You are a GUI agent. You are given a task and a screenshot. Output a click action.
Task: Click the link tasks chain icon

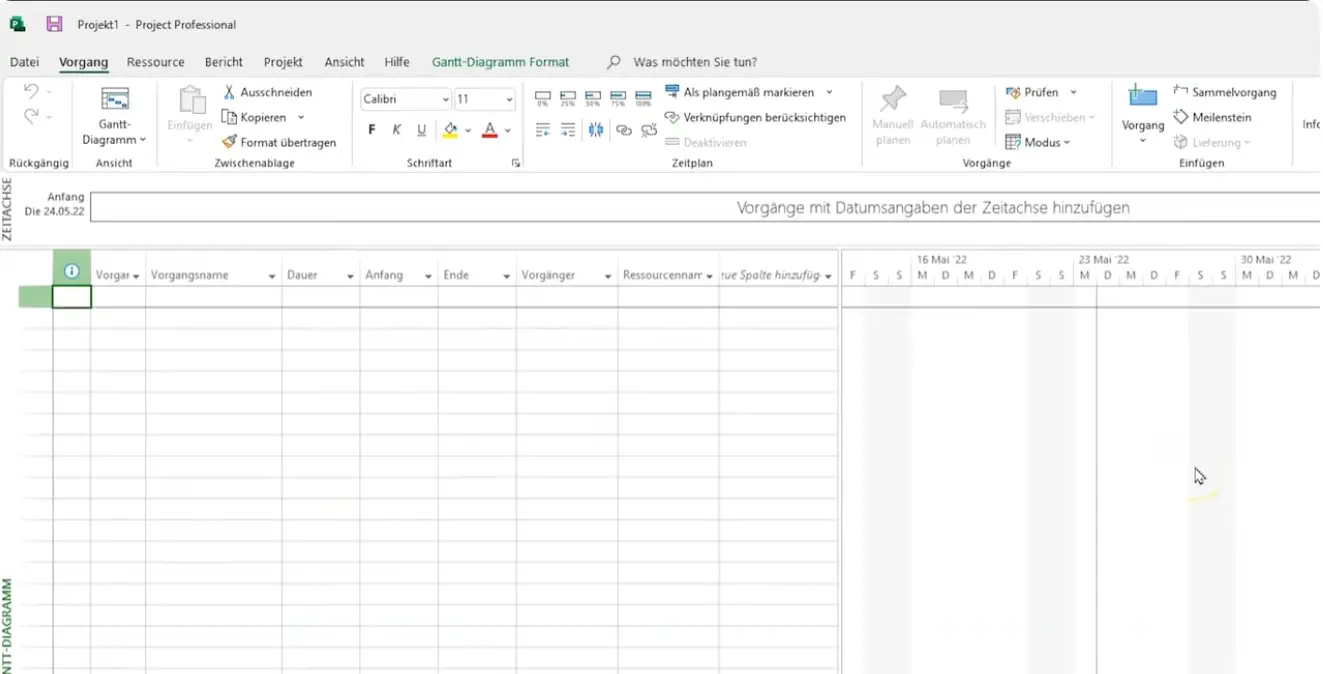coord(624,130)
